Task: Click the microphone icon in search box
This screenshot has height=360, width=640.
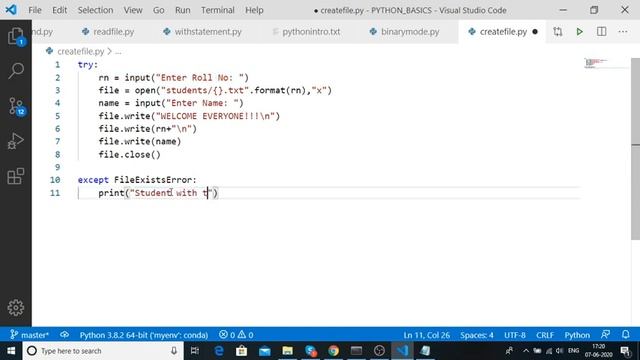Action: point(174,351)
